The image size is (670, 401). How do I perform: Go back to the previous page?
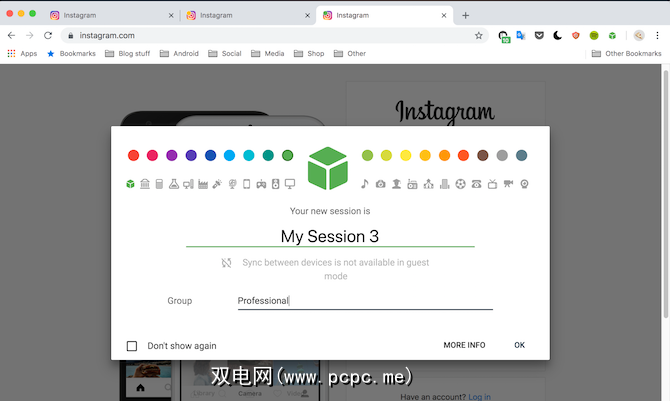click(x=12, y=35)
